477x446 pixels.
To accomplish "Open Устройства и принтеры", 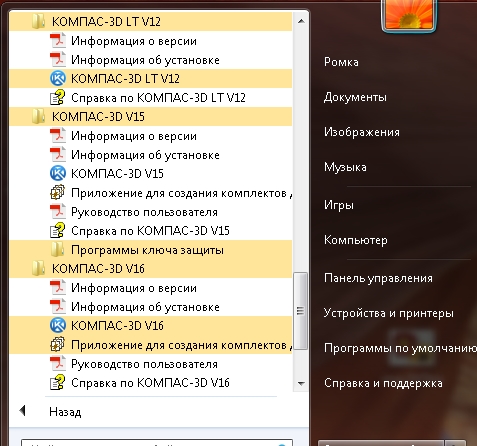I will [x=389, y=313].
